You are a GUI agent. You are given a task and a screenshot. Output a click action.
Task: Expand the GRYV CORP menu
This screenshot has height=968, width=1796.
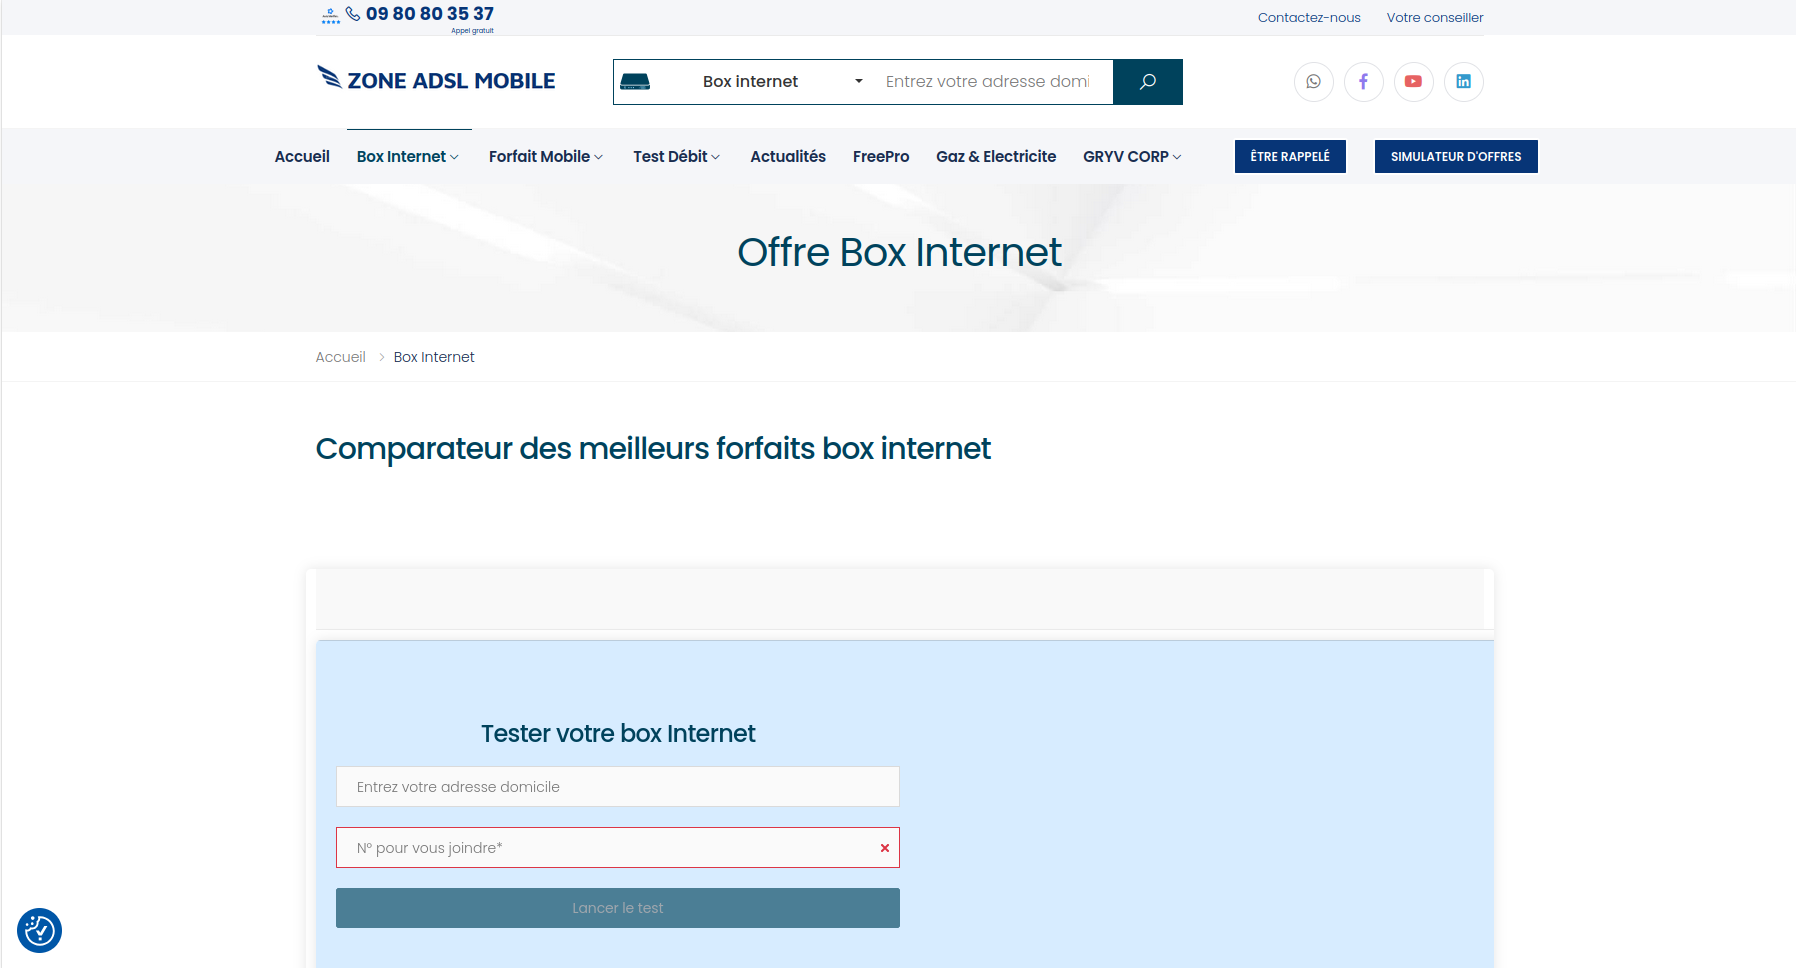(1130, 156)
